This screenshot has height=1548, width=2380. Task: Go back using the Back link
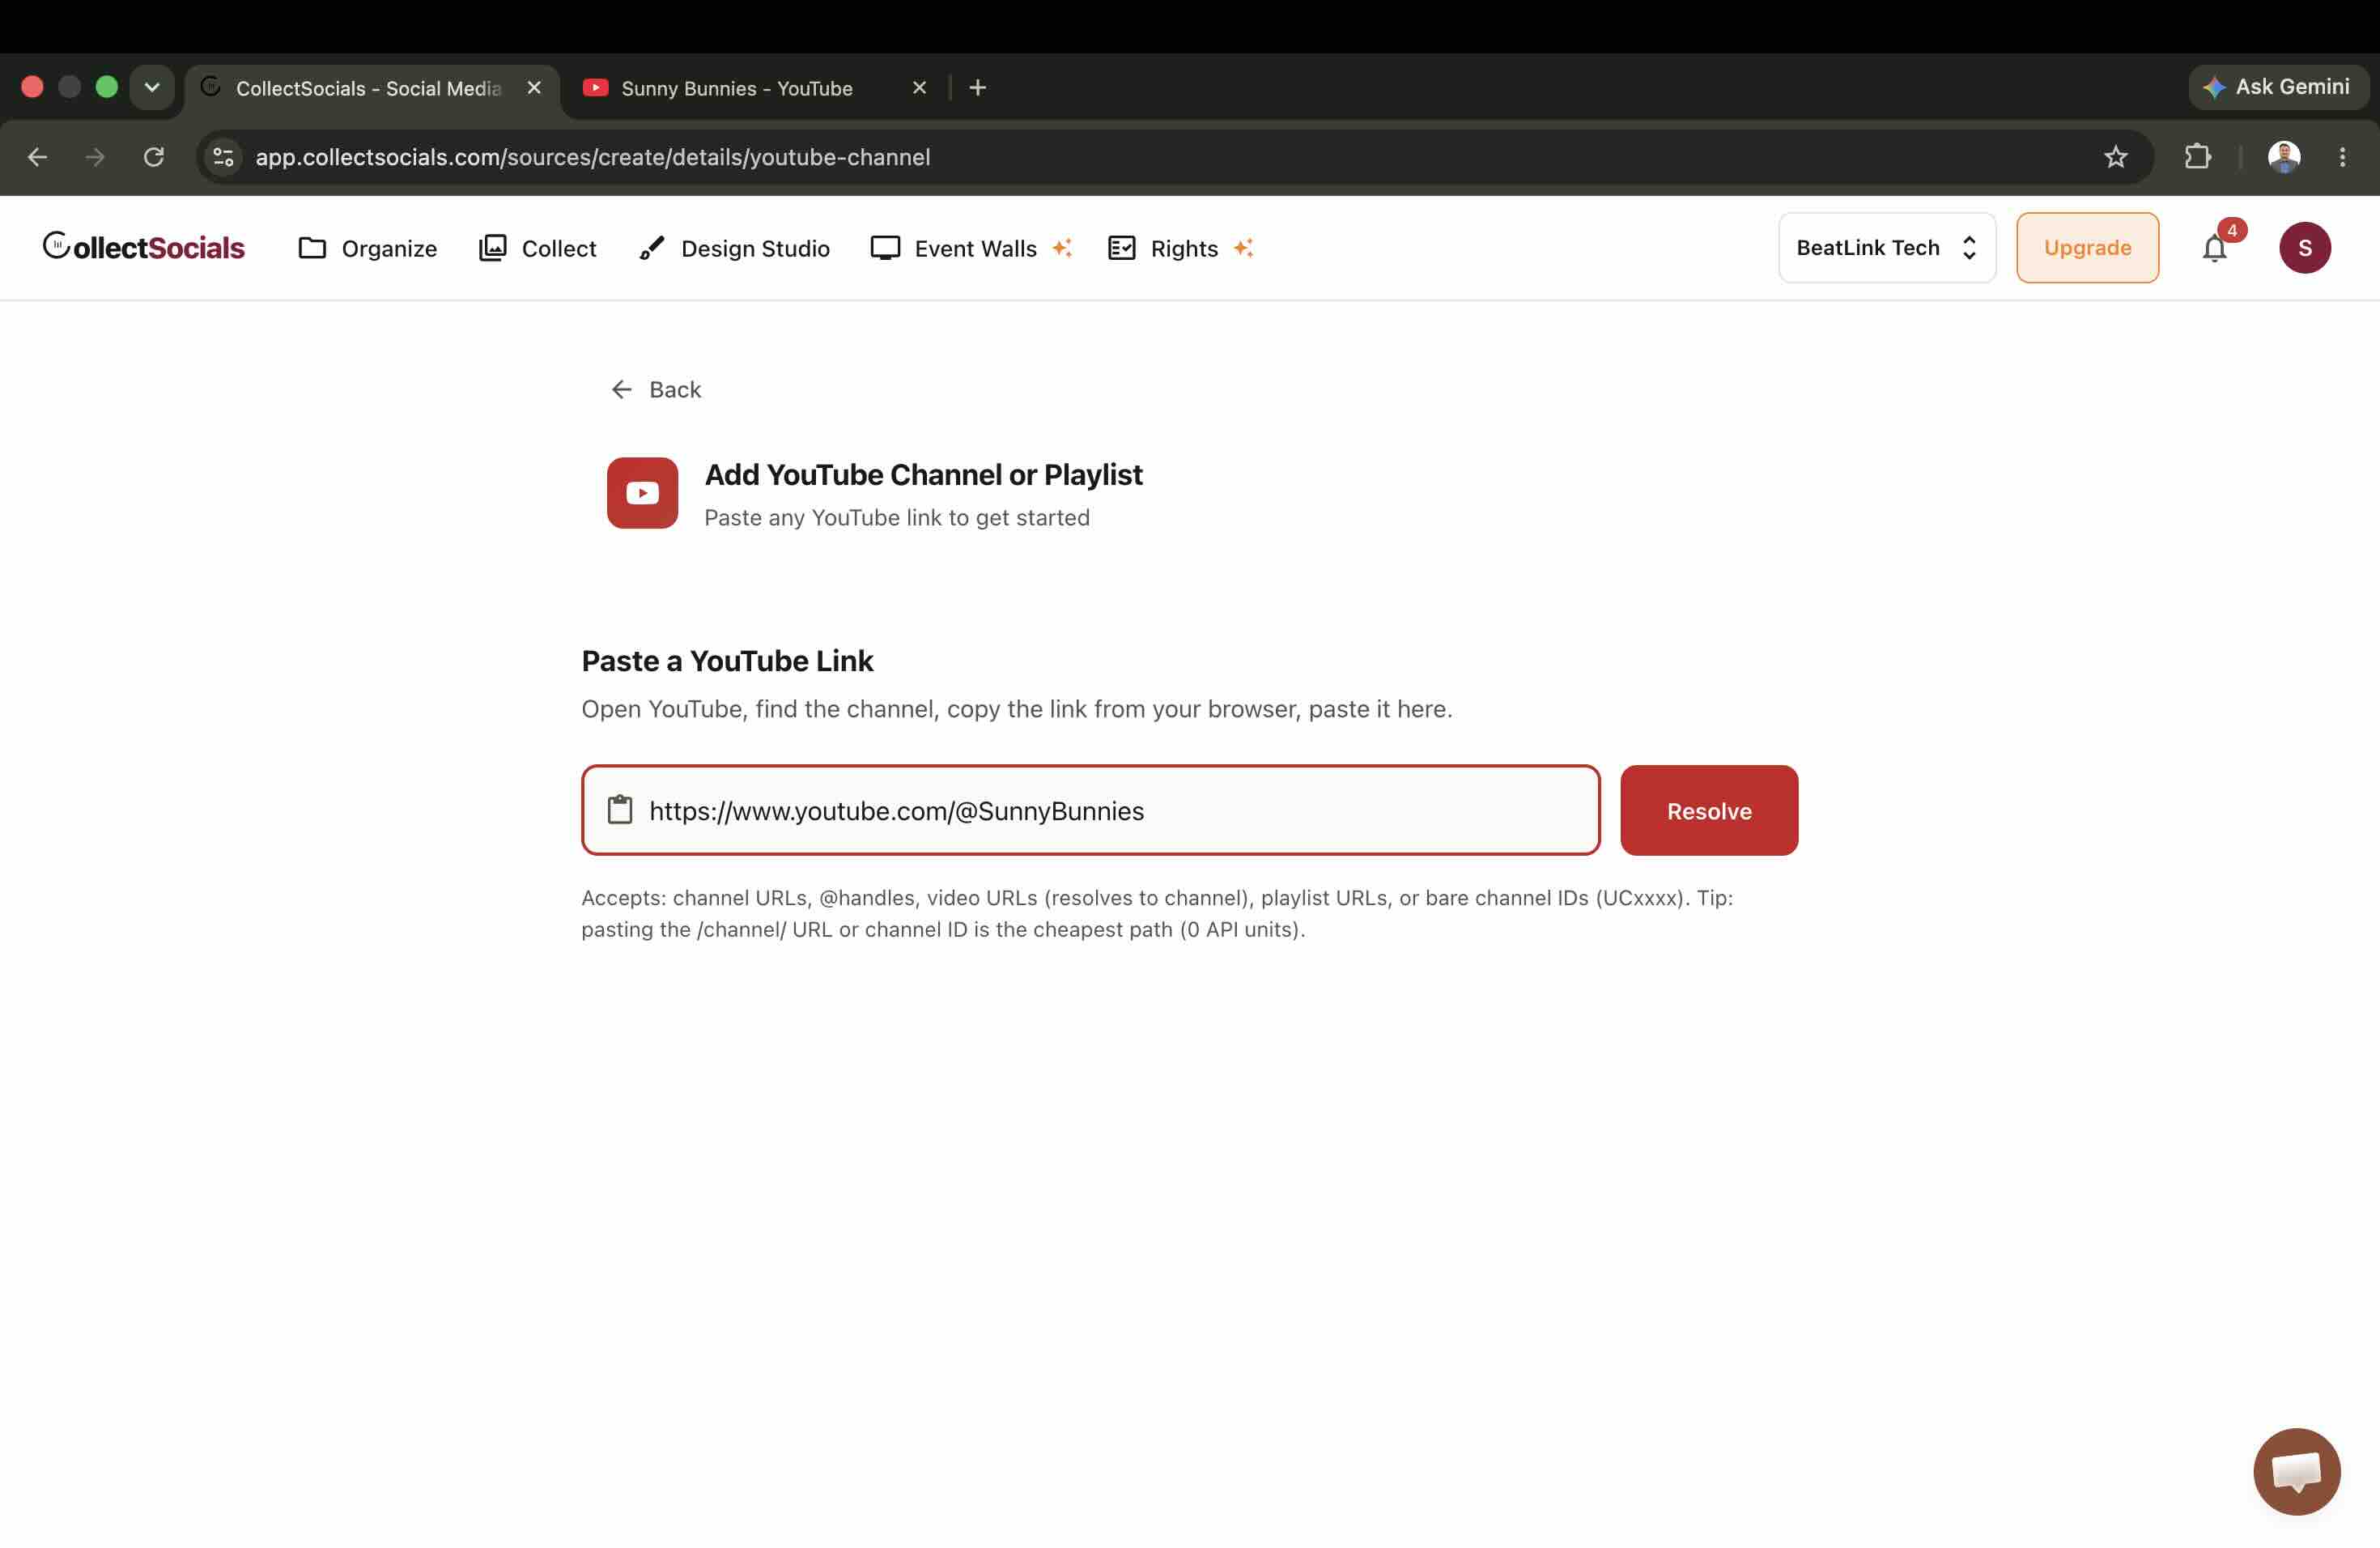click(656, 389)
